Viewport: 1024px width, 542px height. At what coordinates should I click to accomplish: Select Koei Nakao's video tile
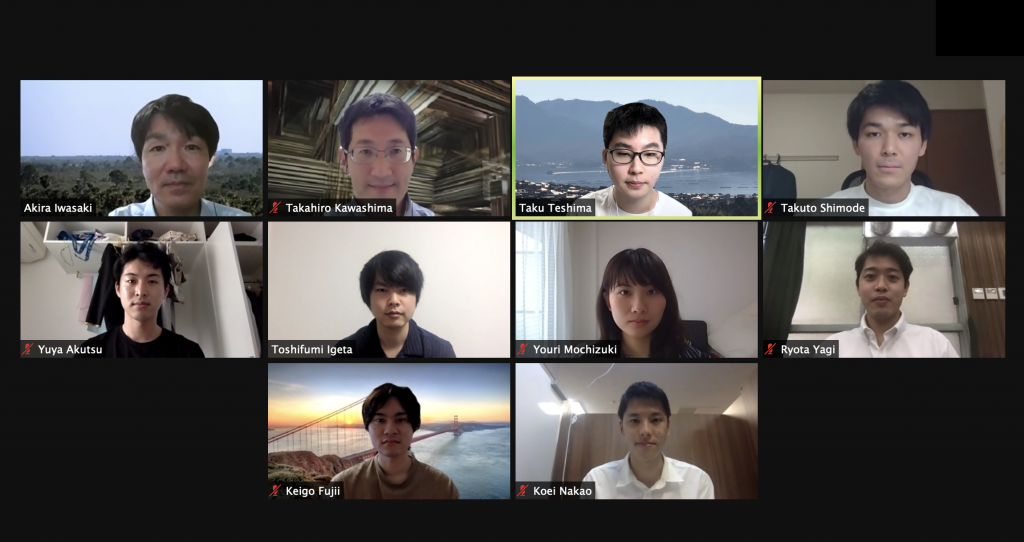(x=637, y=431)
